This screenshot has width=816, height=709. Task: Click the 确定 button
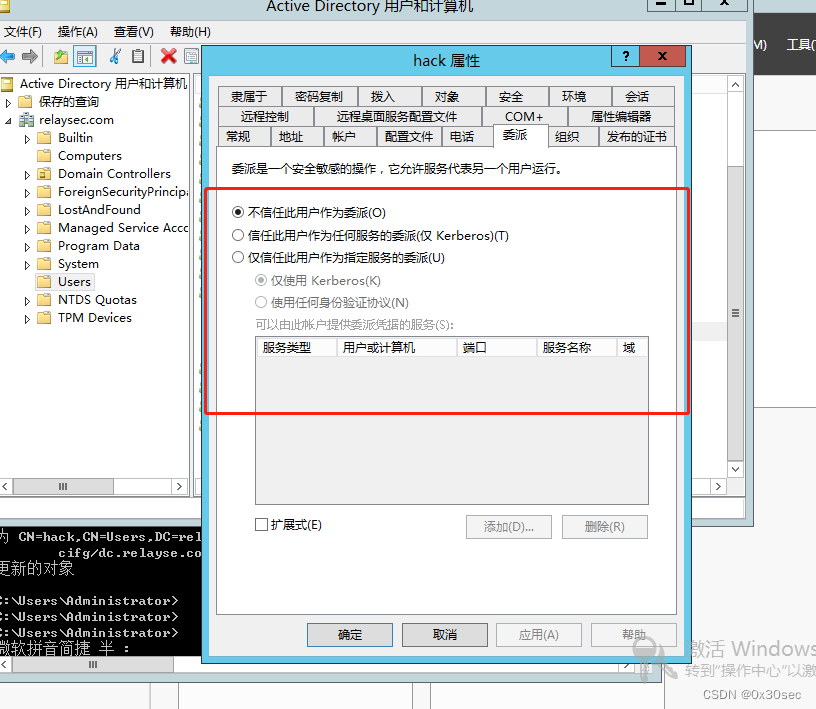point(350,635)
